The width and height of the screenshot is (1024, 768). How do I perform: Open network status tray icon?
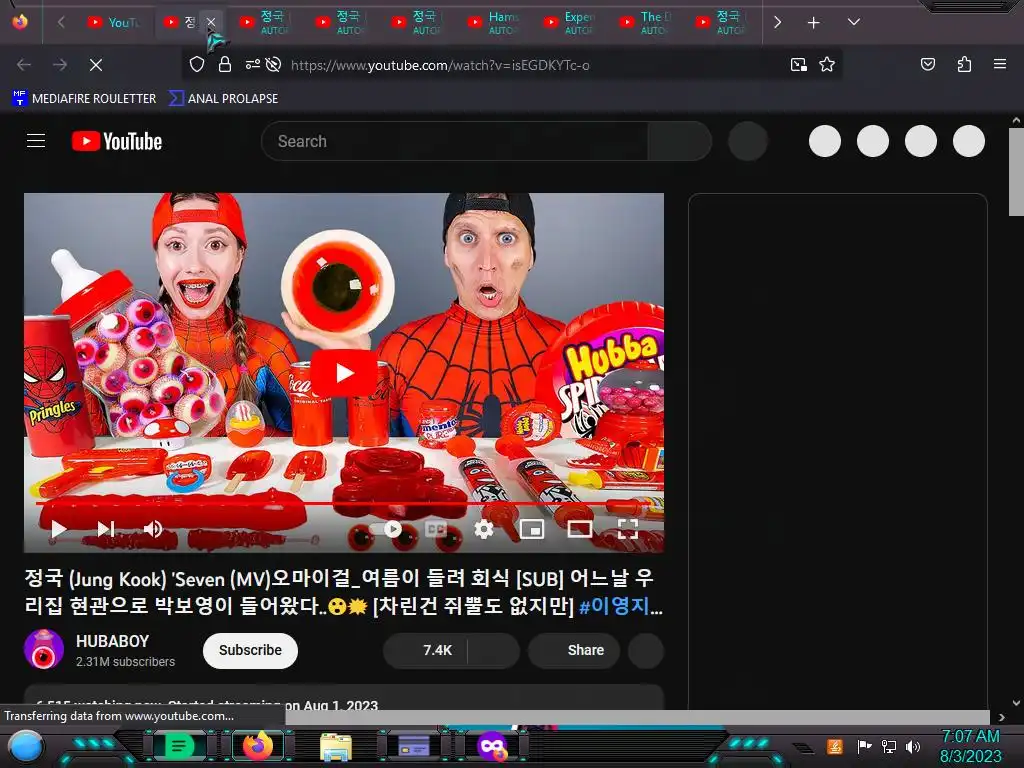pos(889,746)
